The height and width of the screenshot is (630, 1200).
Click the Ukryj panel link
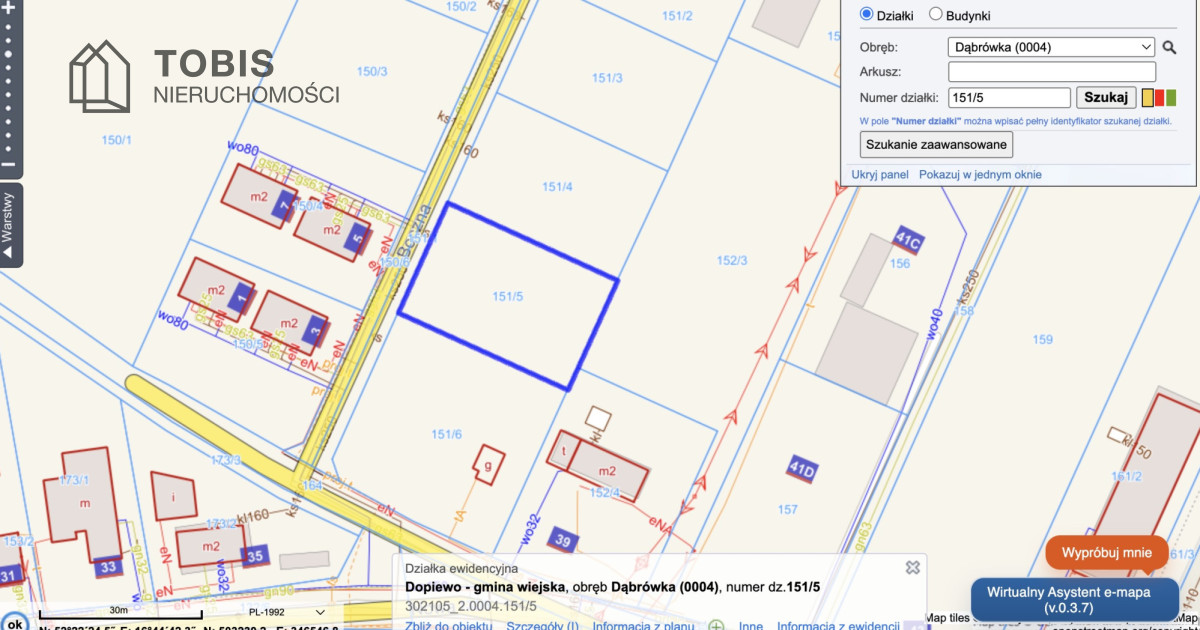click(x=880, y=174)
